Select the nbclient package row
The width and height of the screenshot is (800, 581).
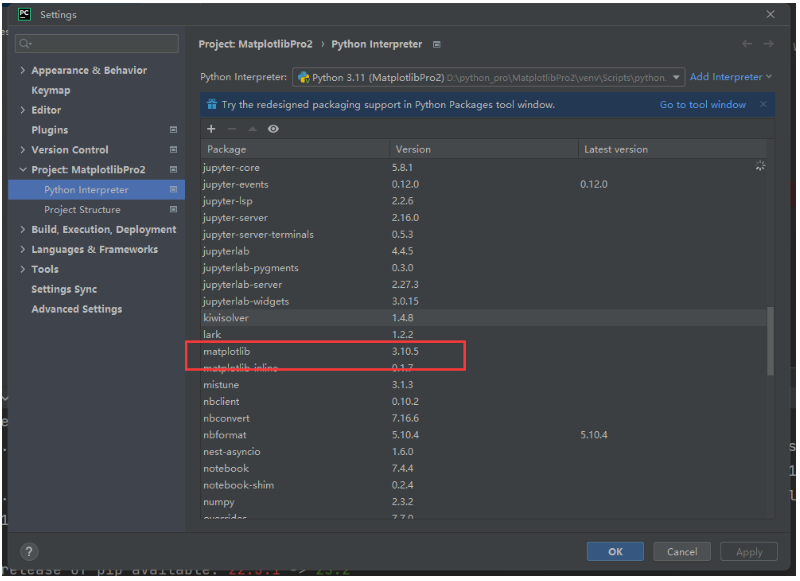(484, 401)
